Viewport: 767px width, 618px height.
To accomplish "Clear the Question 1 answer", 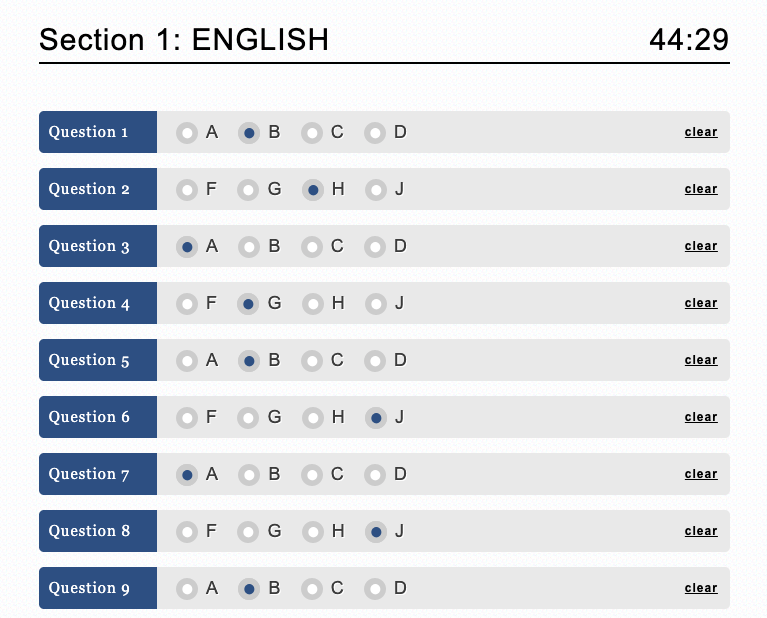I will (x=701, y=132).
